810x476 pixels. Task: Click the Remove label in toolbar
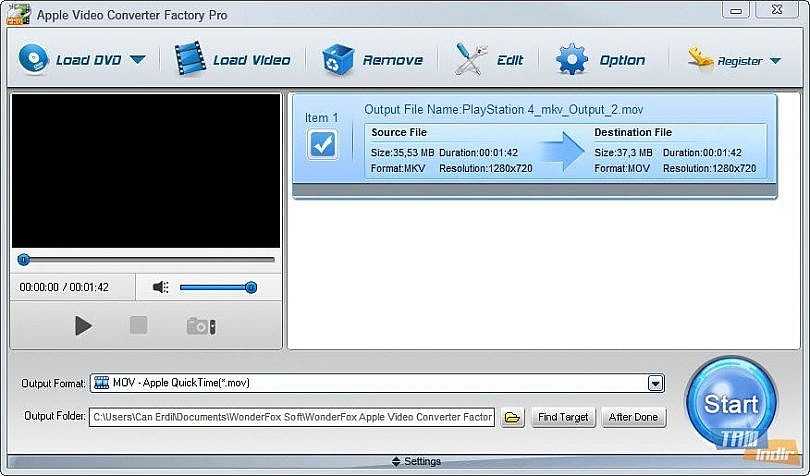(x=393, y=60)
